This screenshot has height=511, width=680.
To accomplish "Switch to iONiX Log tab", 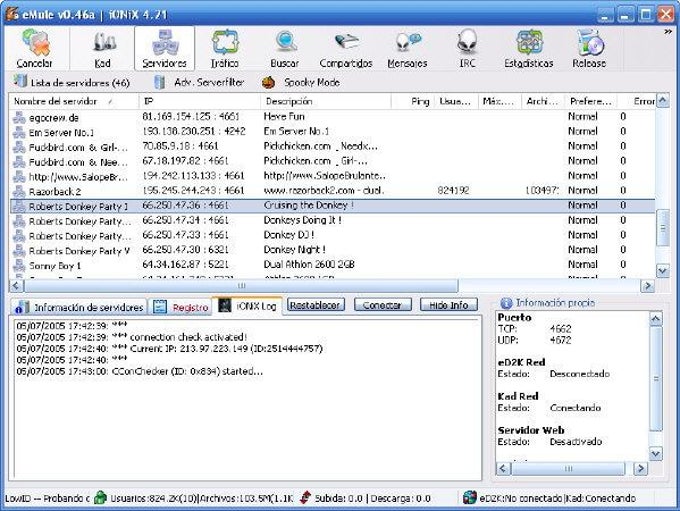I will [x=248, y=306].
